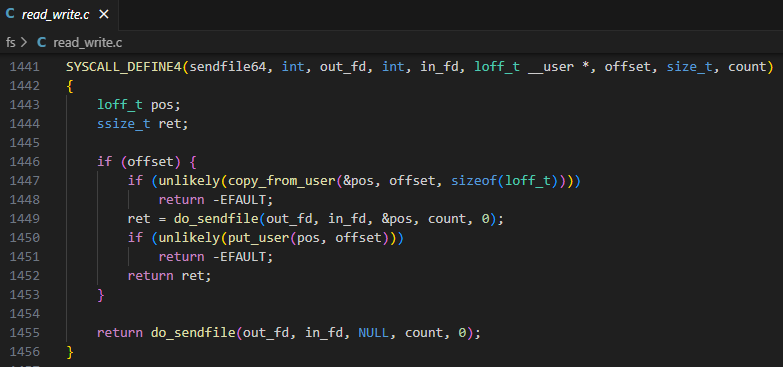The height and width of the screenshot is (367, 783).
Task: Click the put_user function call
Action: [x=258, y=238]
